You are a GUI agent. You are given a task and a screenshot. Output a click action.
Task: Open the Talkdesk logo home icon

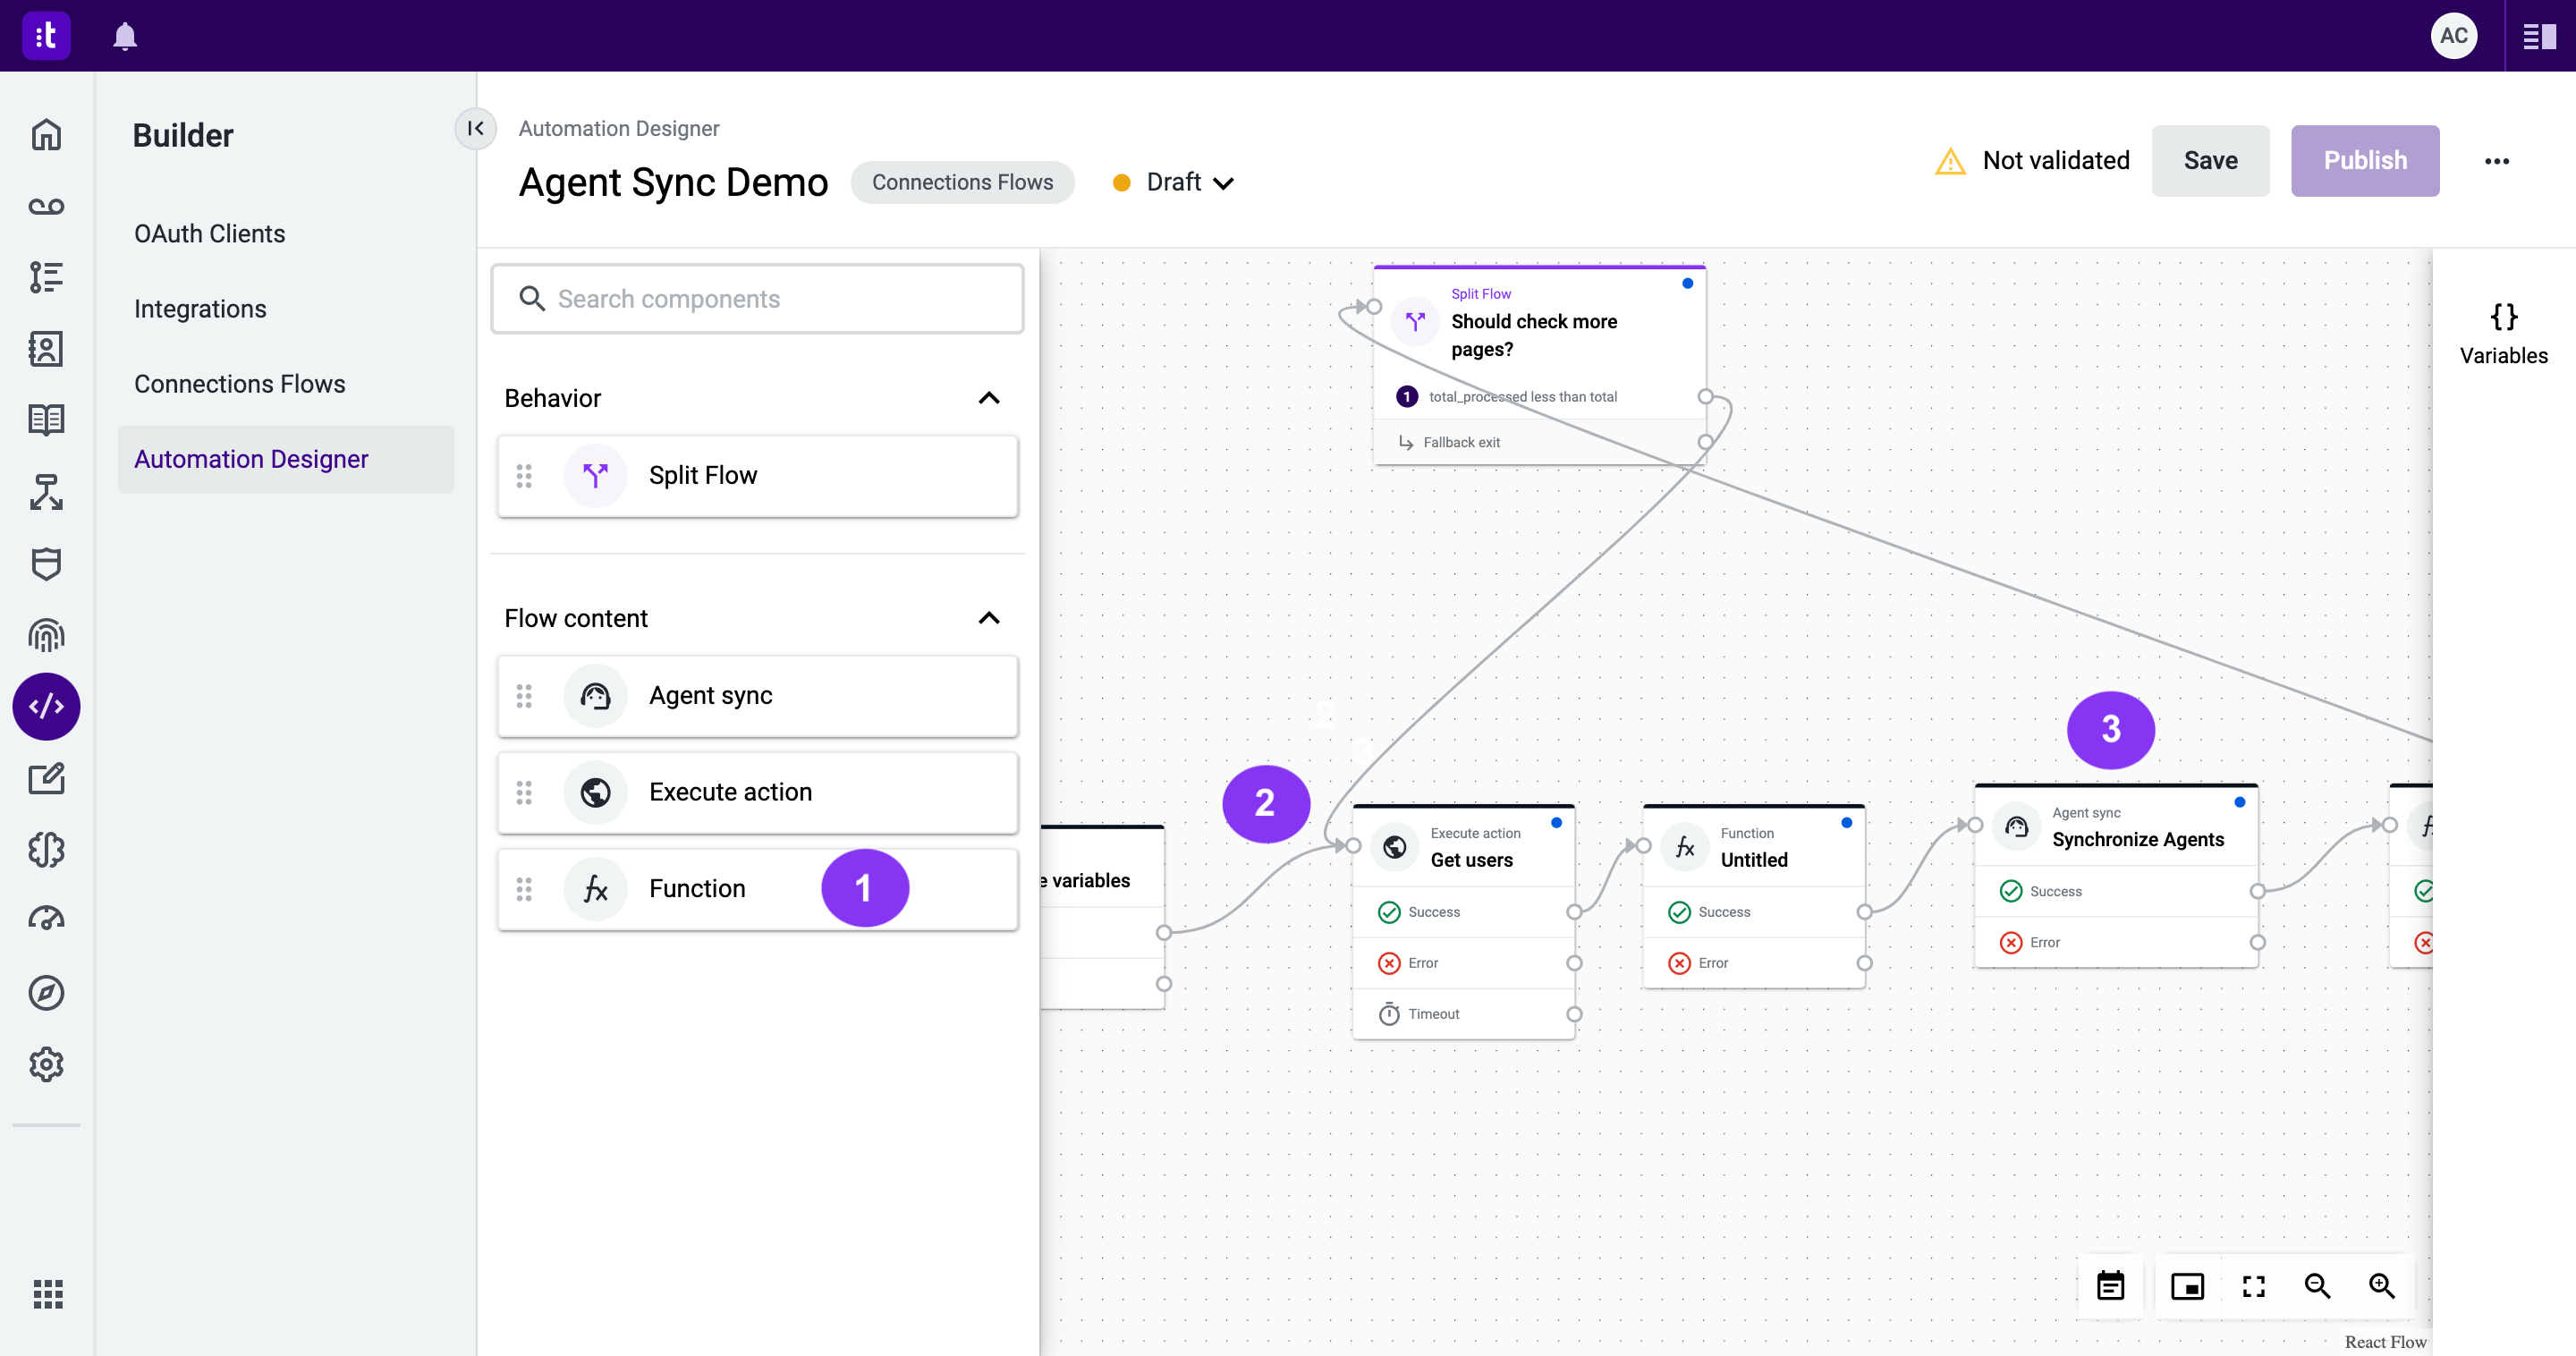coord(46,36)
